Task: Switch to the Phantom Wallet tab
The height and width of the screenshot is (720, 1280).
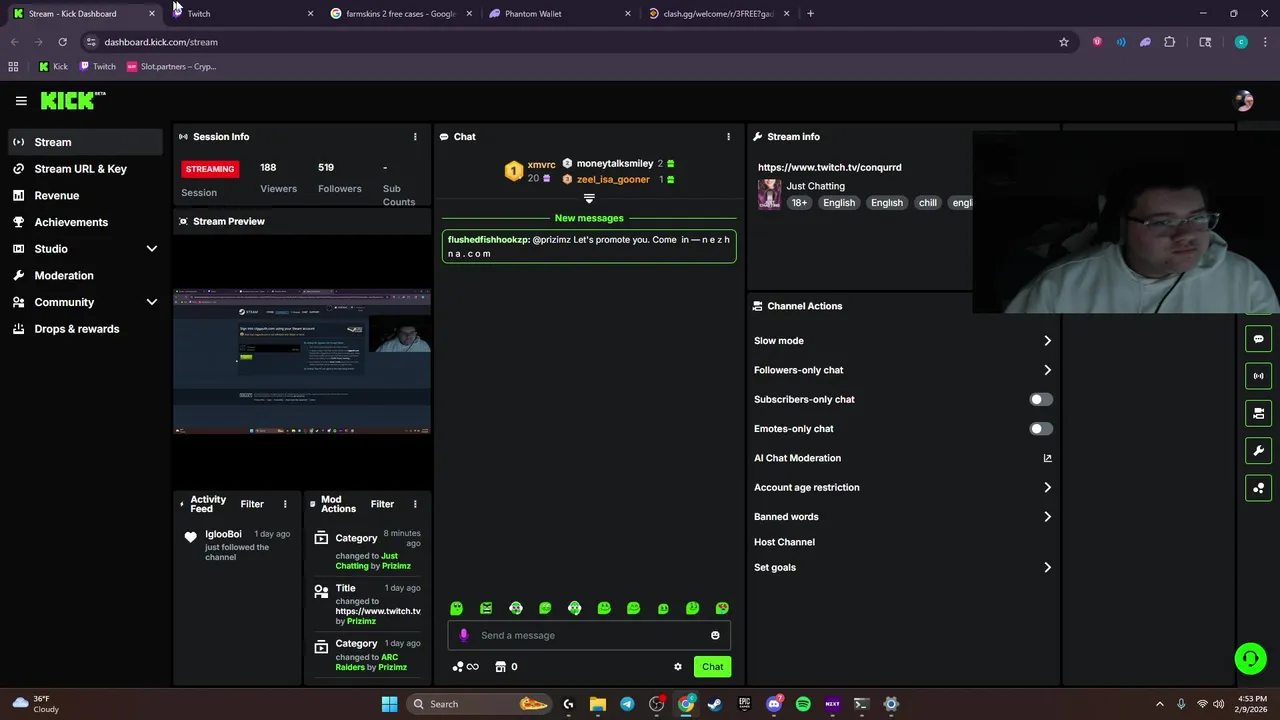Action: point(558,14)
